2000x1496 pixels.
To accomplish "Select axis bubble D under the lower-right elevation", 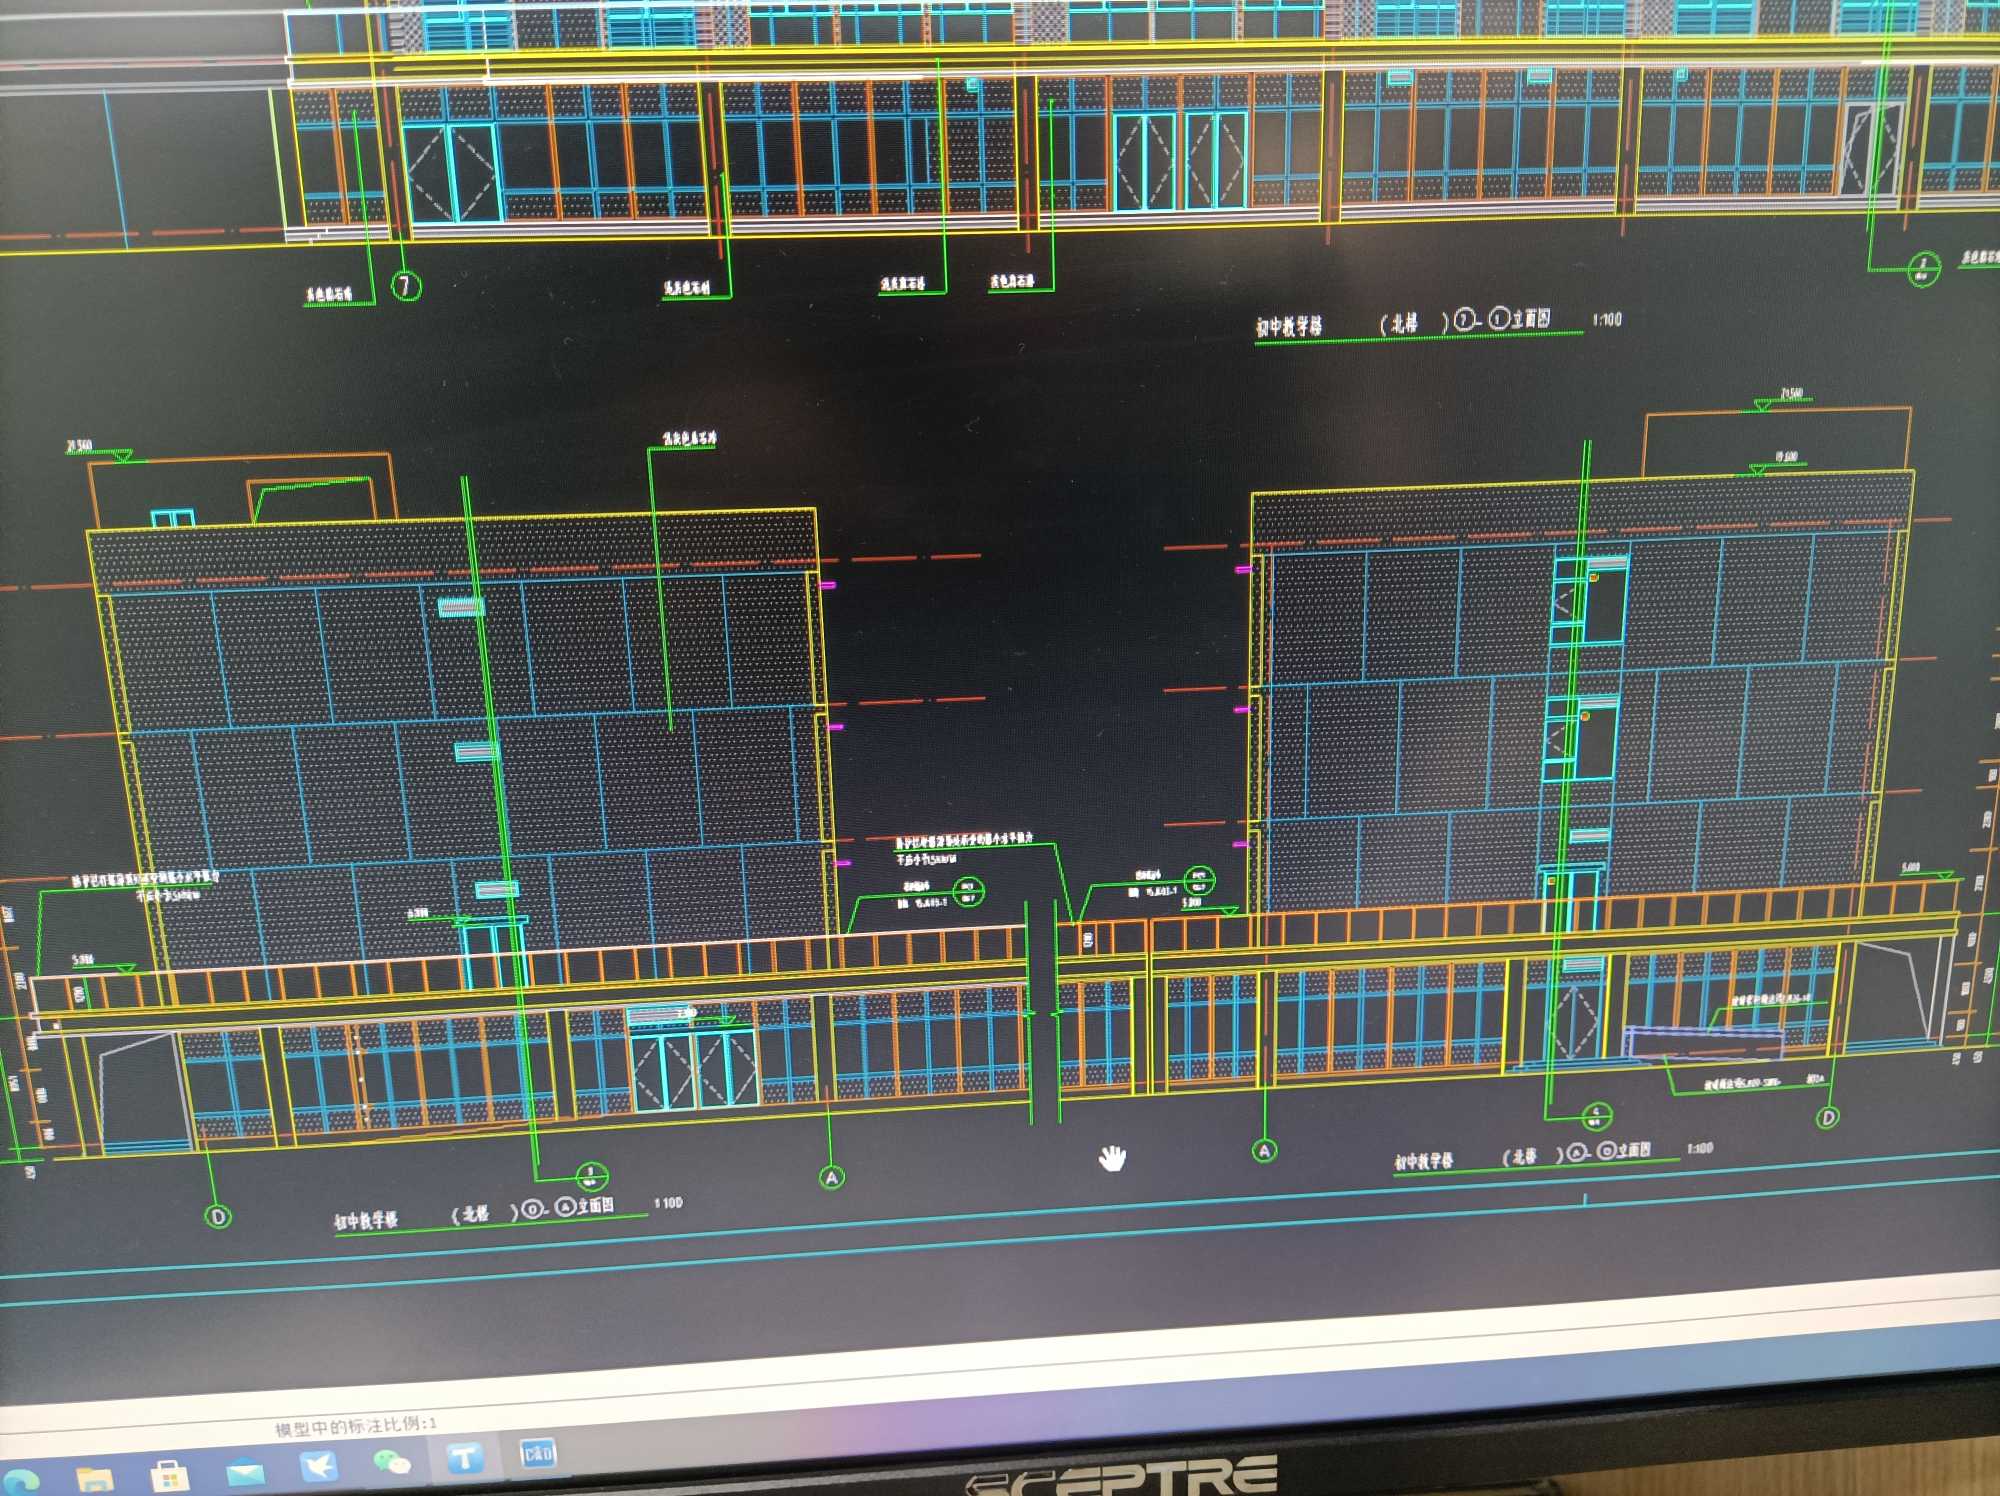I will pyautogui.click(x=1827, y=1117).
